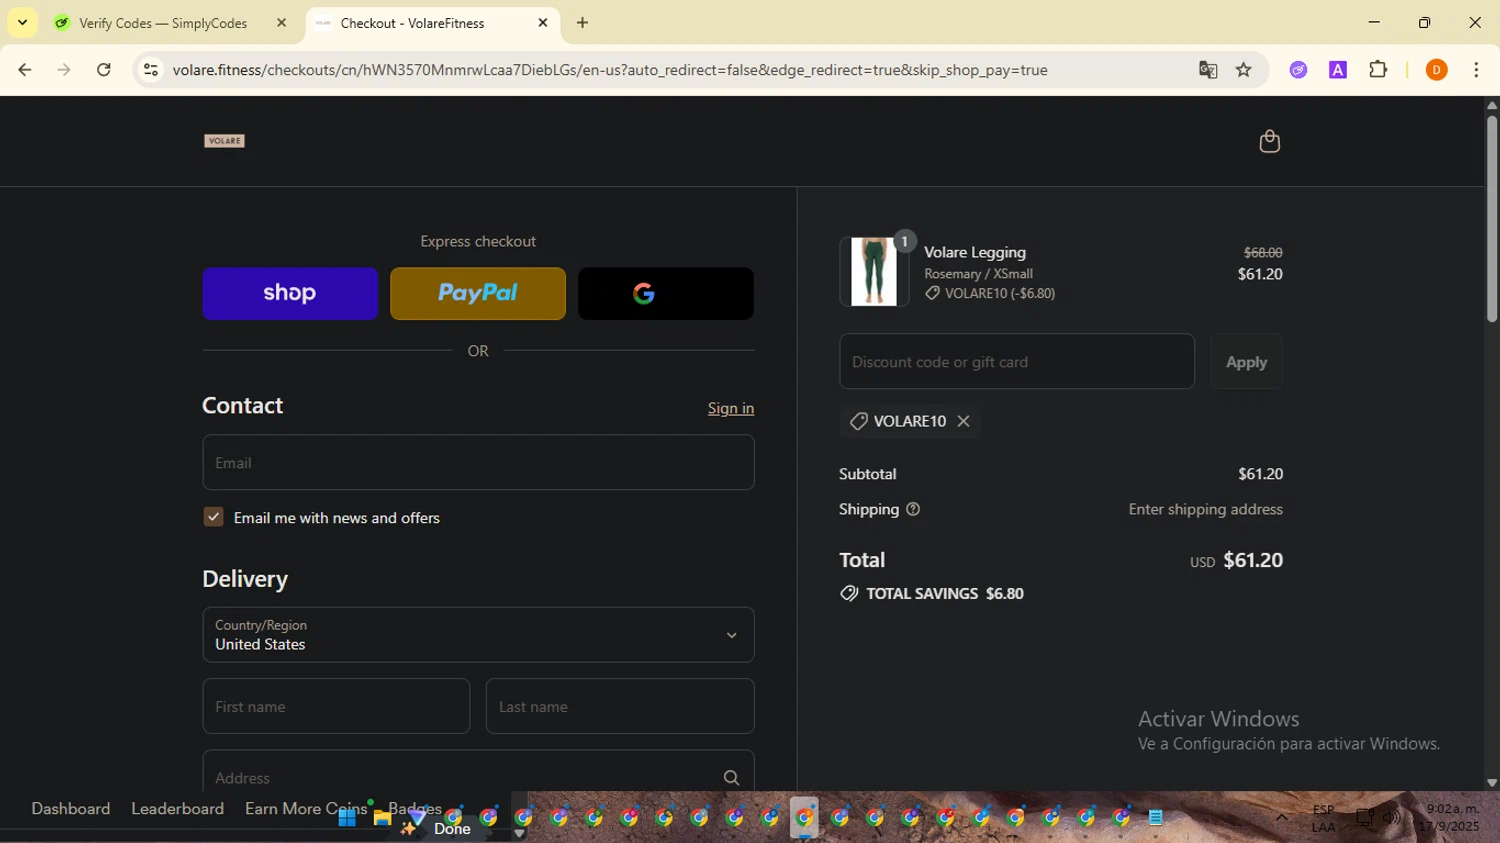Select the Checkout - VolareFitness tab

pyautogui.click(x=432, y=23)
